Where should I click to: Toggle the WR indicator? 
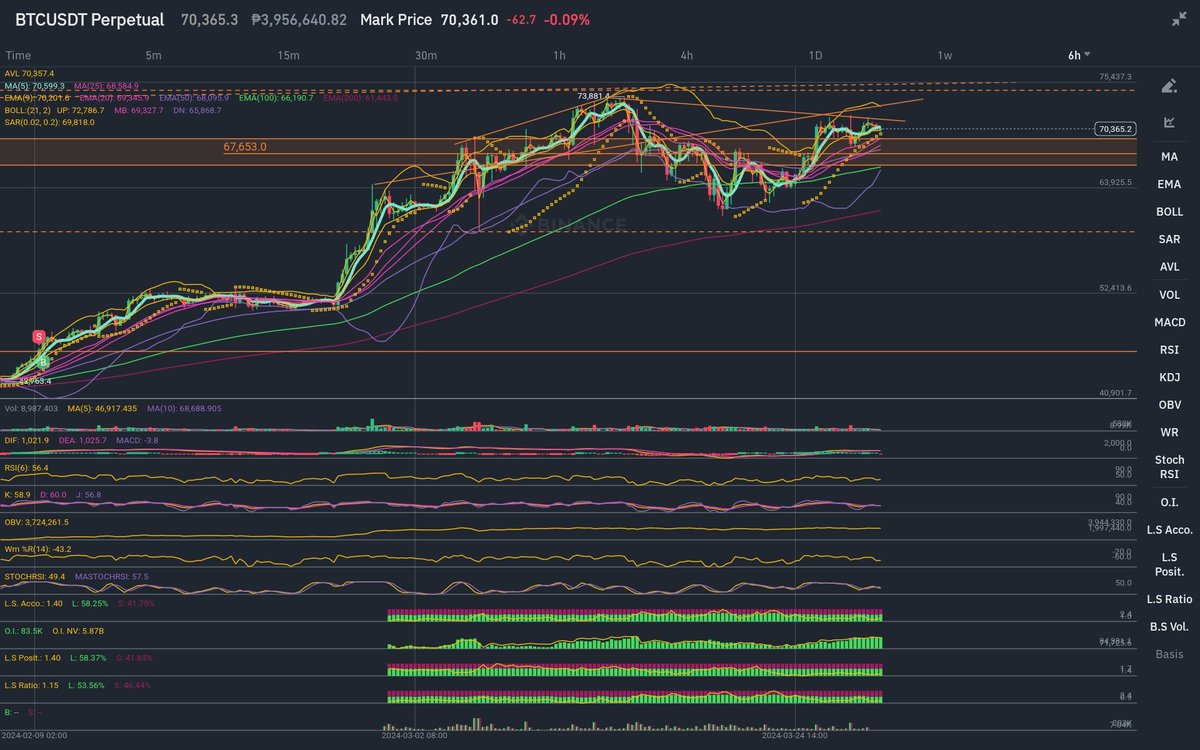pos(1169,433)
